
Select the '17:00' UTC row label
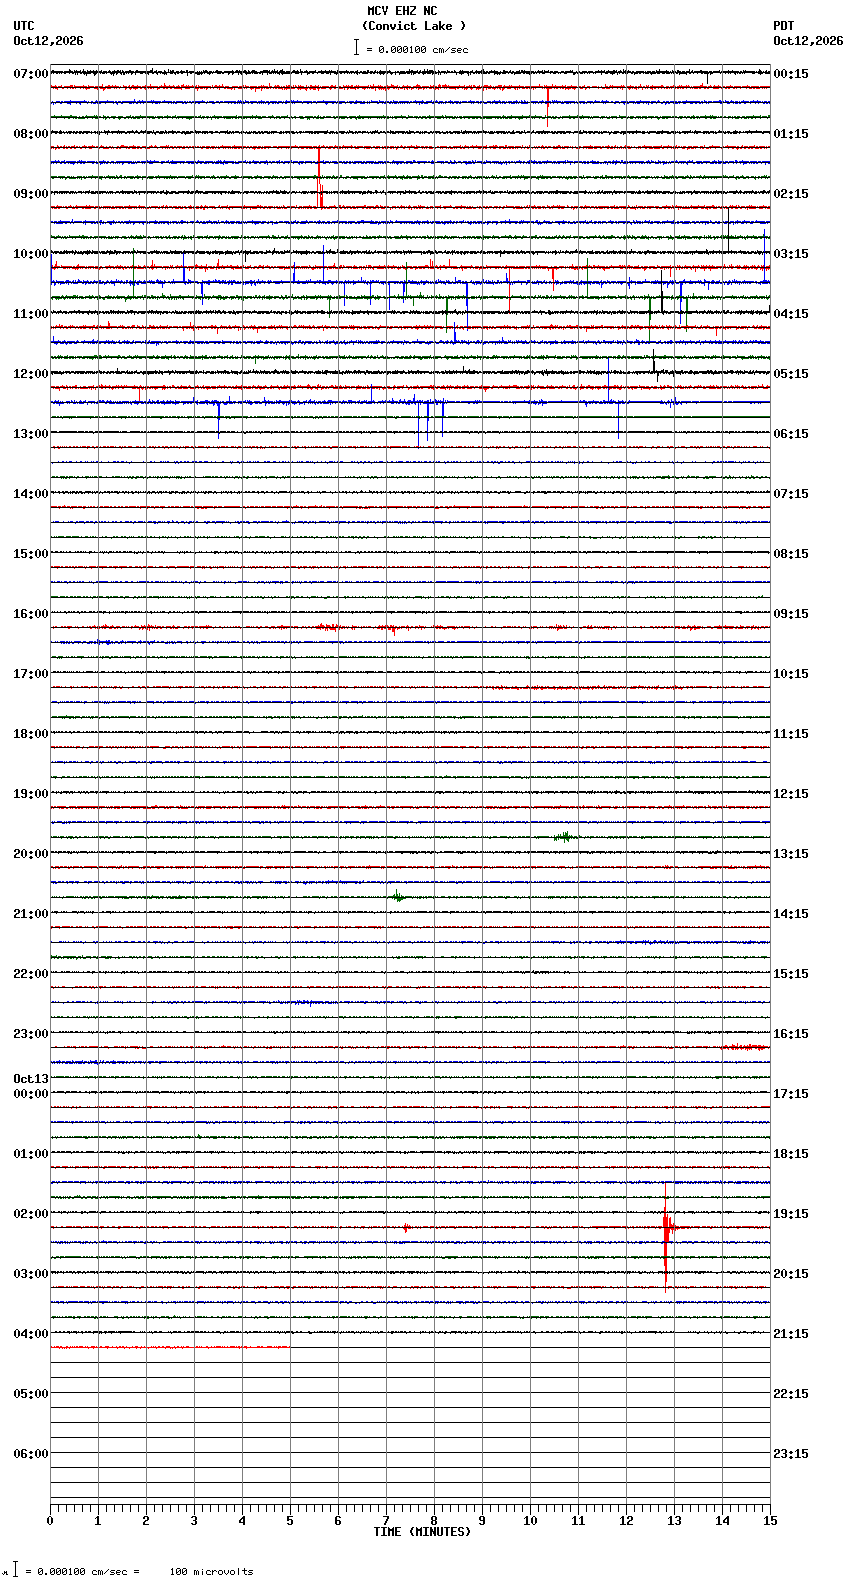(31, 674)
